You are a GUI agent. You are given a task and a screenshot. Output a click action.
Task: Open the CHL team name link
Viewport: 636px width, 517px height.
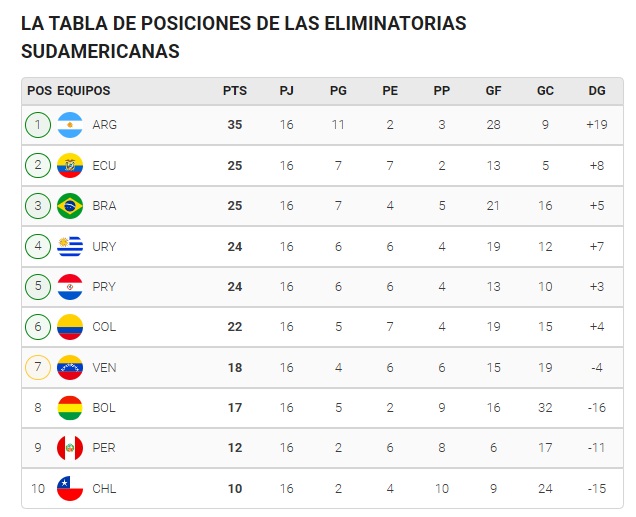[x=104, y=487]
